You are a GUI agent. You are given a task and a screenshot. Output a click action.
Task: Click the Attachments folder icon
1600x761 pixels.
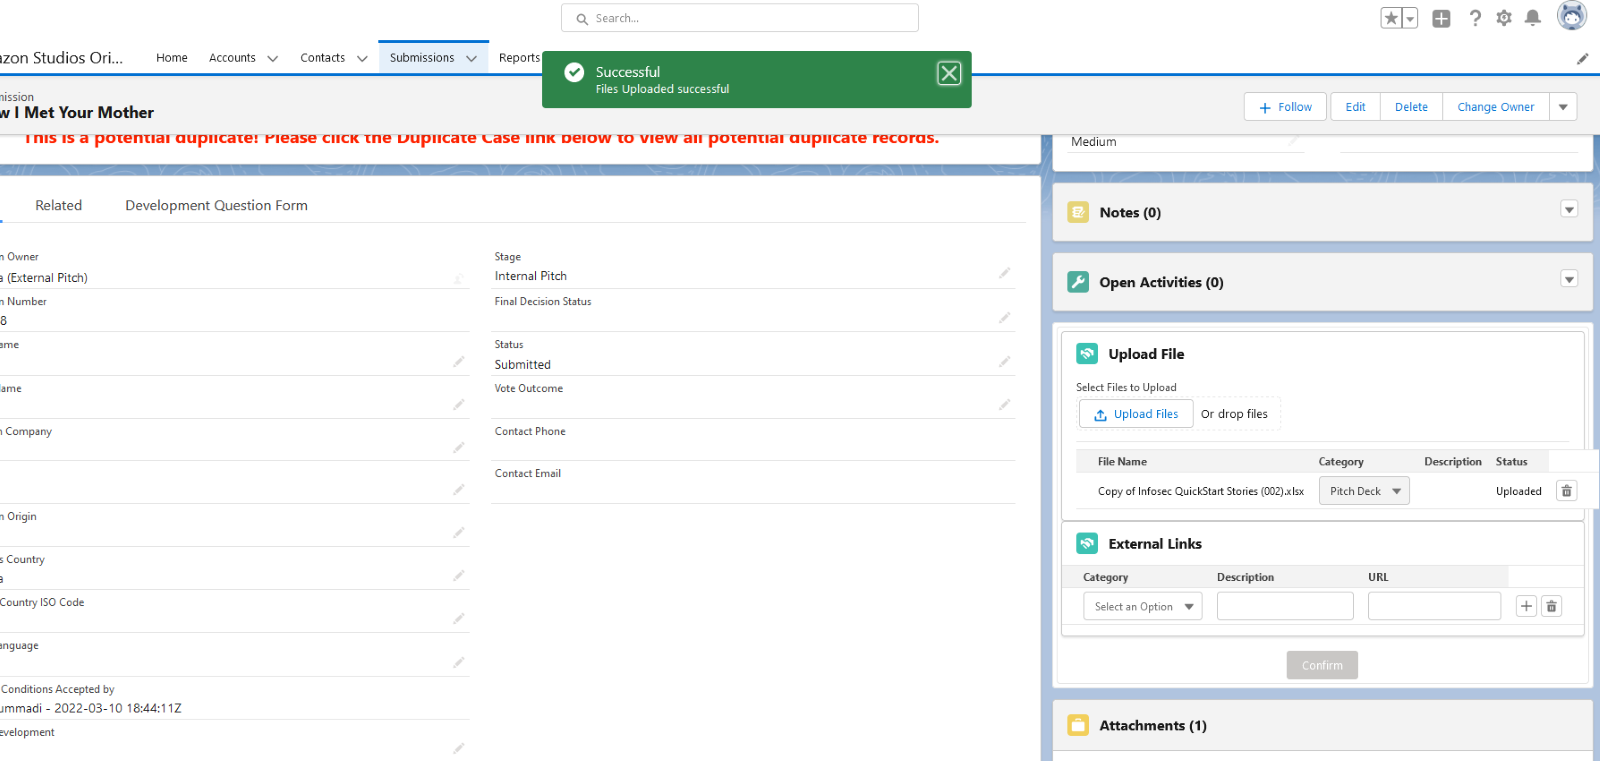point(1078,725)
